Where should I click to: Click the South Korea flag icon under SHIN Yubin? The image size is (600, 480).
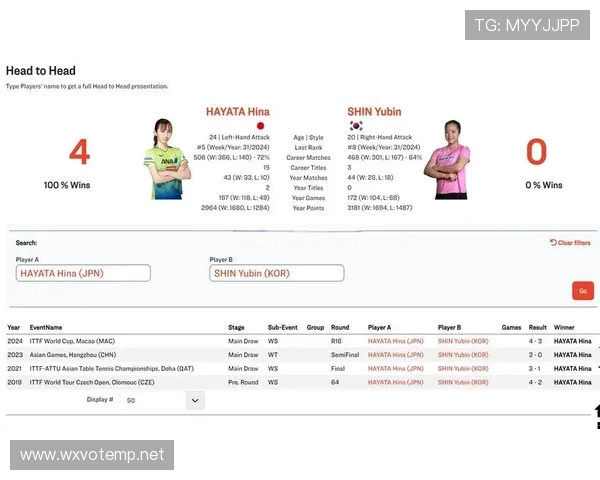(356, 126)
